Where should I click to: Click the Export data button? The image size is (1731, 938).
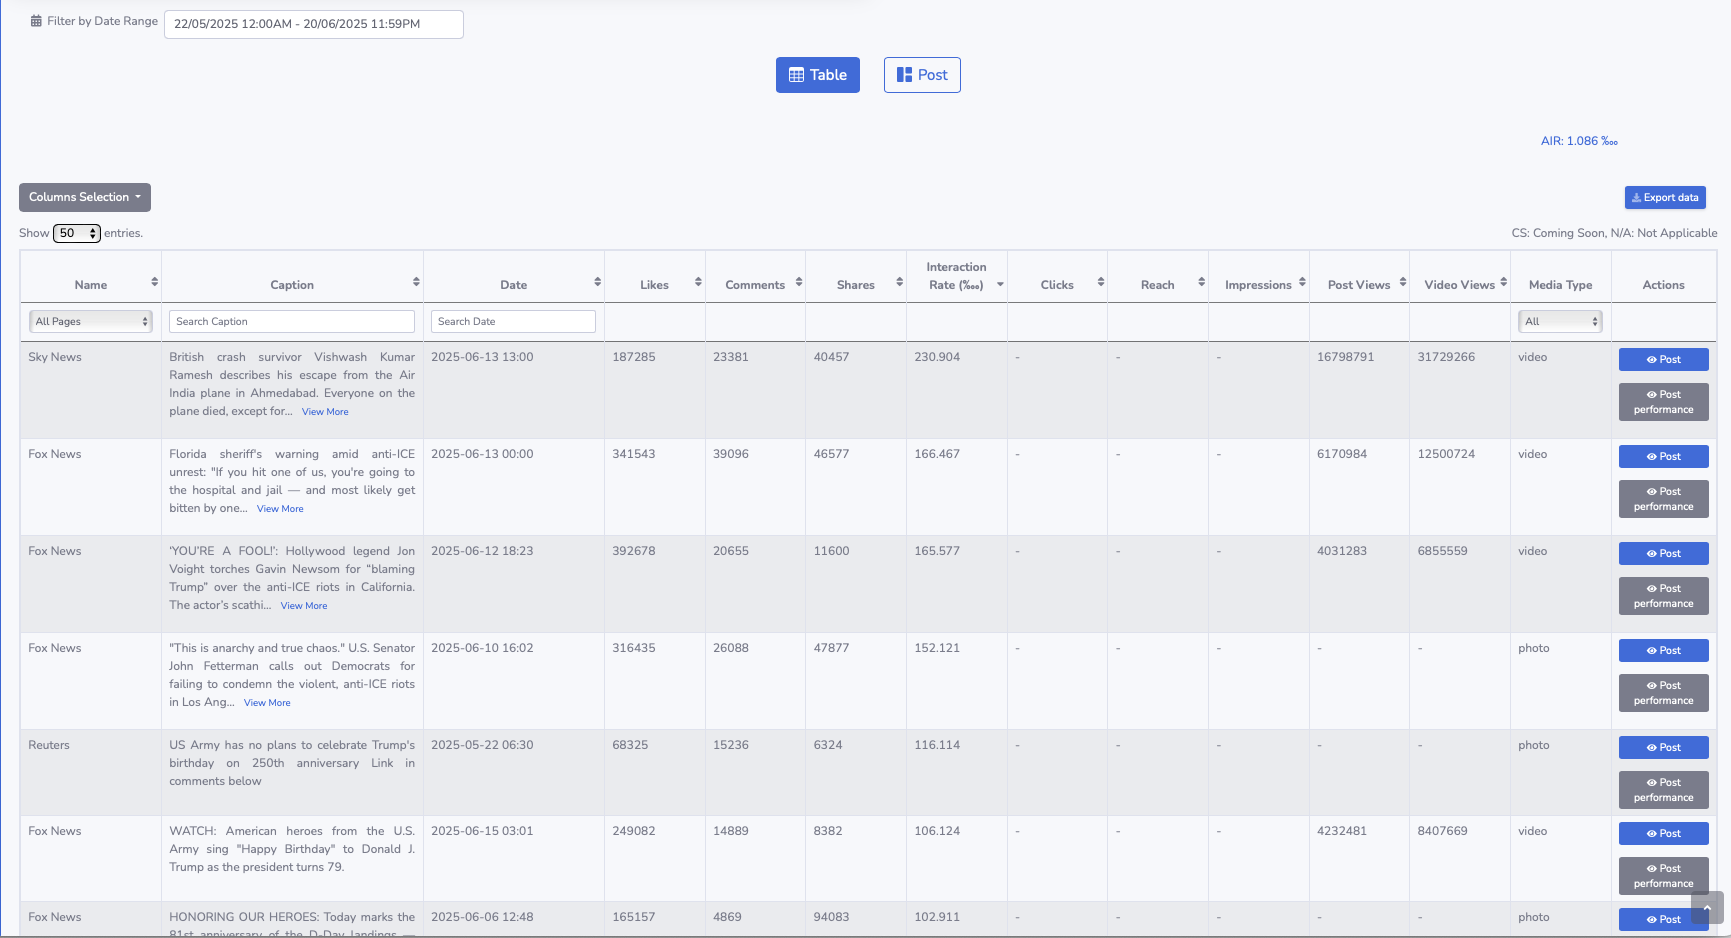[1665, 197]
